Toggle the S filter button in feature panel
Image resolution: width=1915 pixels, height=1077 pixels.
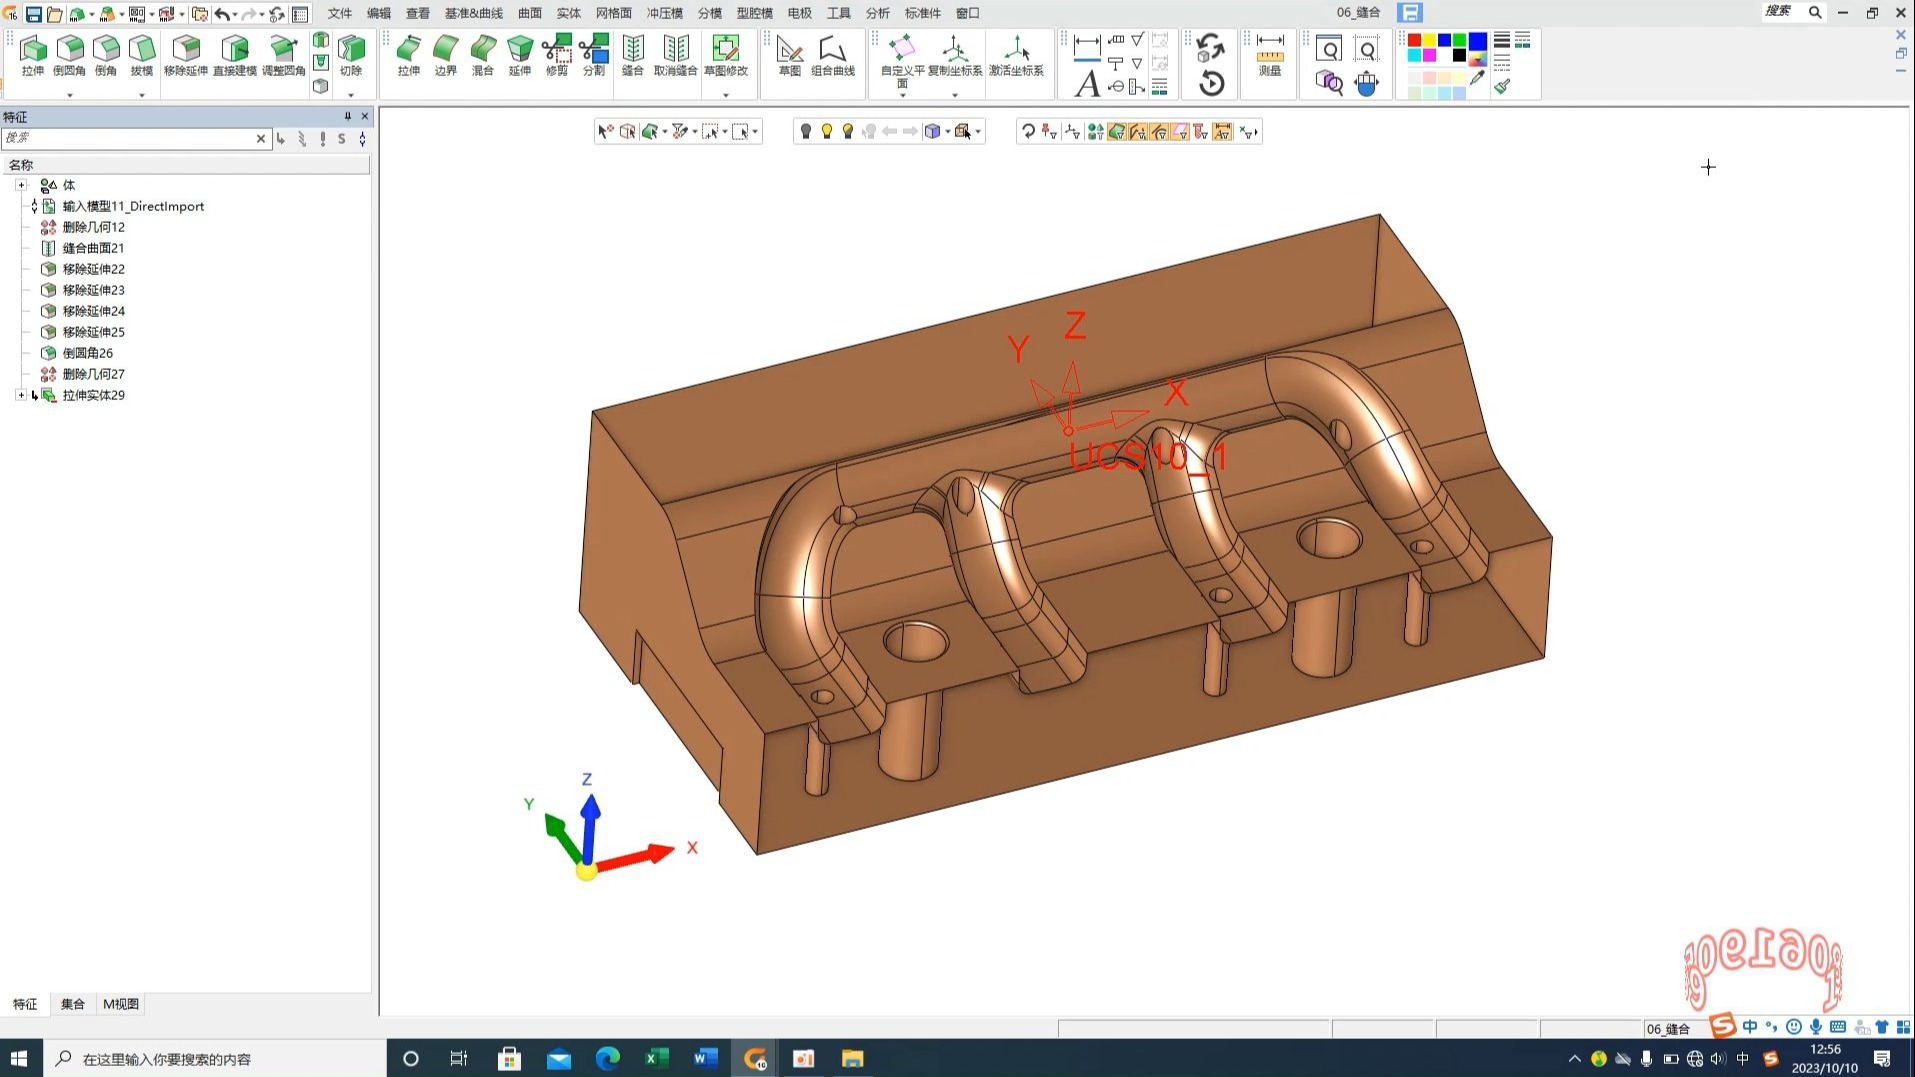click(342, 139)
